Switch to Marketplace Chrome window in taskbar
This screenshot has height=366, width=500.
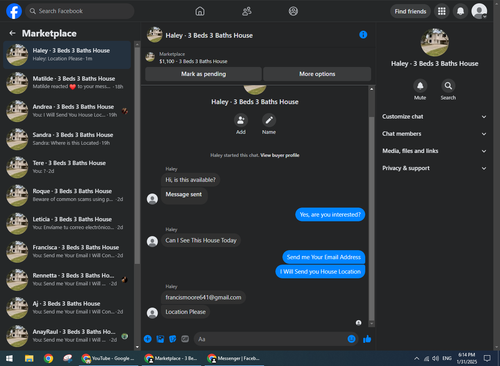pos(171,358)
